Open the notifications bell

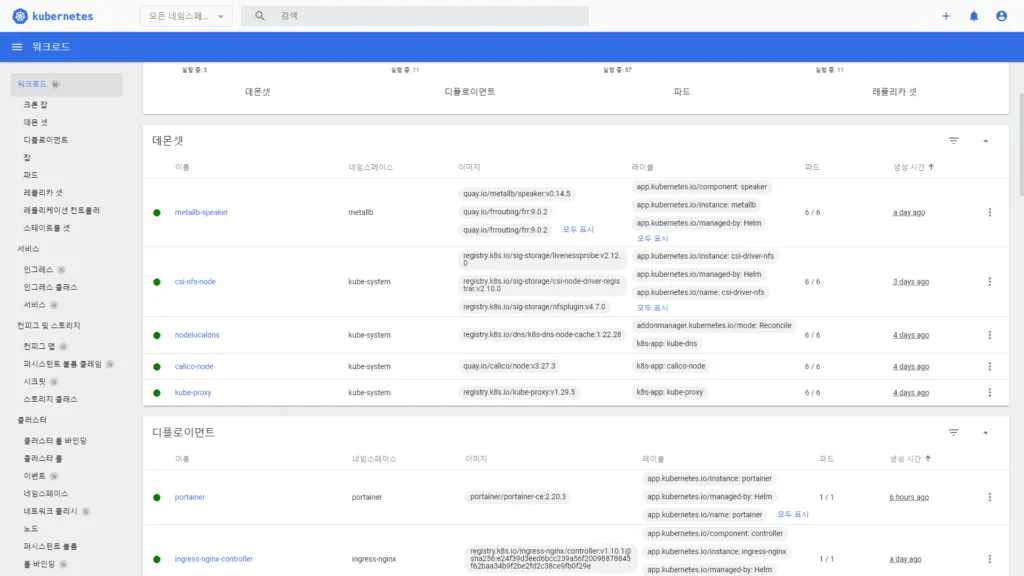pos(974,16)
